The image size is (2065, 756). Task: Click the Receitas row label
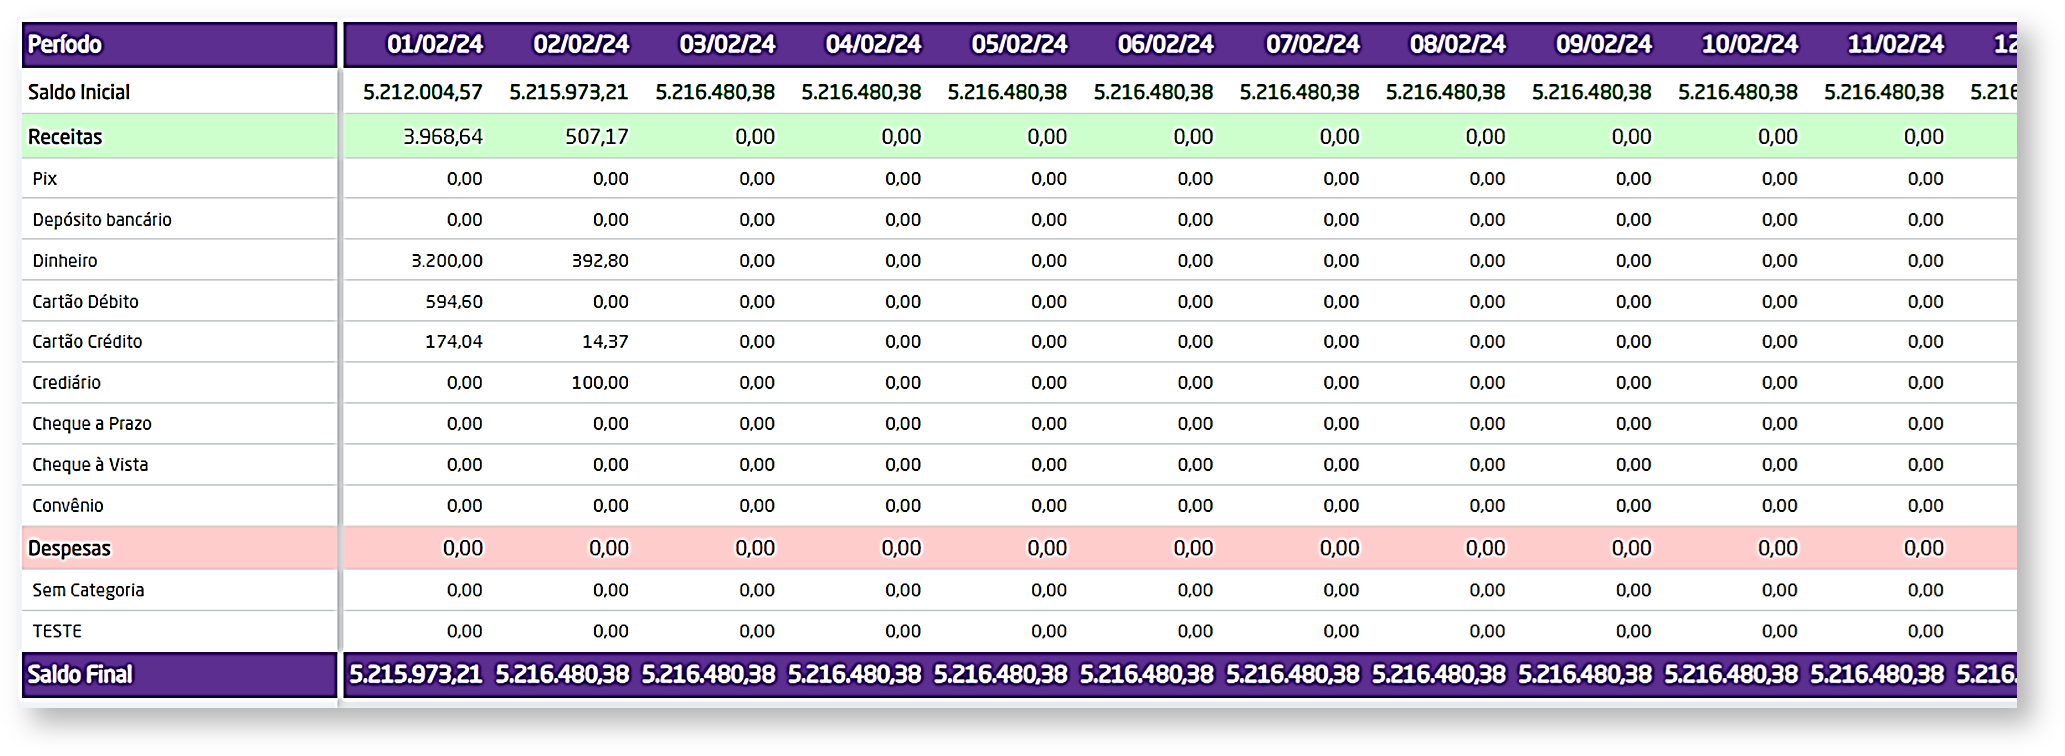pos(65,137)
